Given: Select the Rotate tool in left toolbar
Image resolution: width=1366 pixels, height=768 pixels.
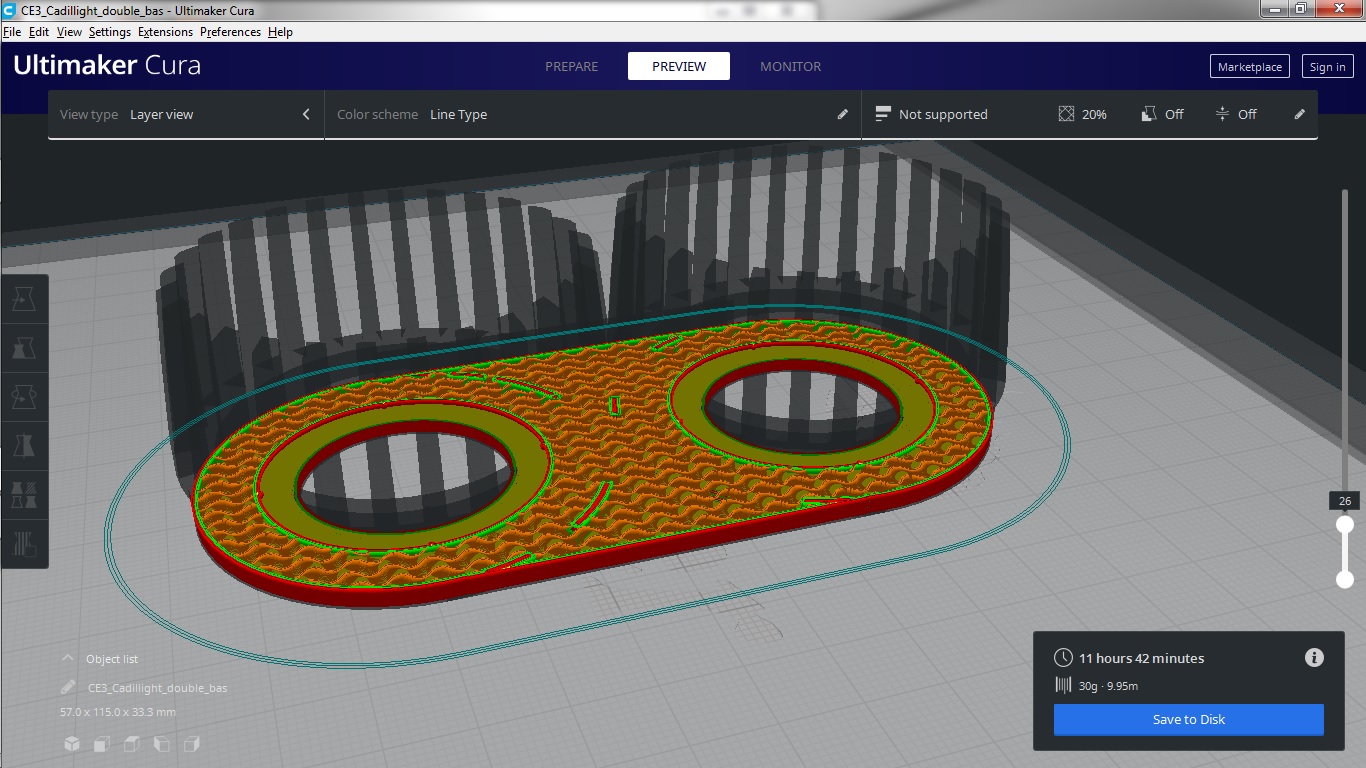Looking at the screenshot, I should (x=24, y=397).
